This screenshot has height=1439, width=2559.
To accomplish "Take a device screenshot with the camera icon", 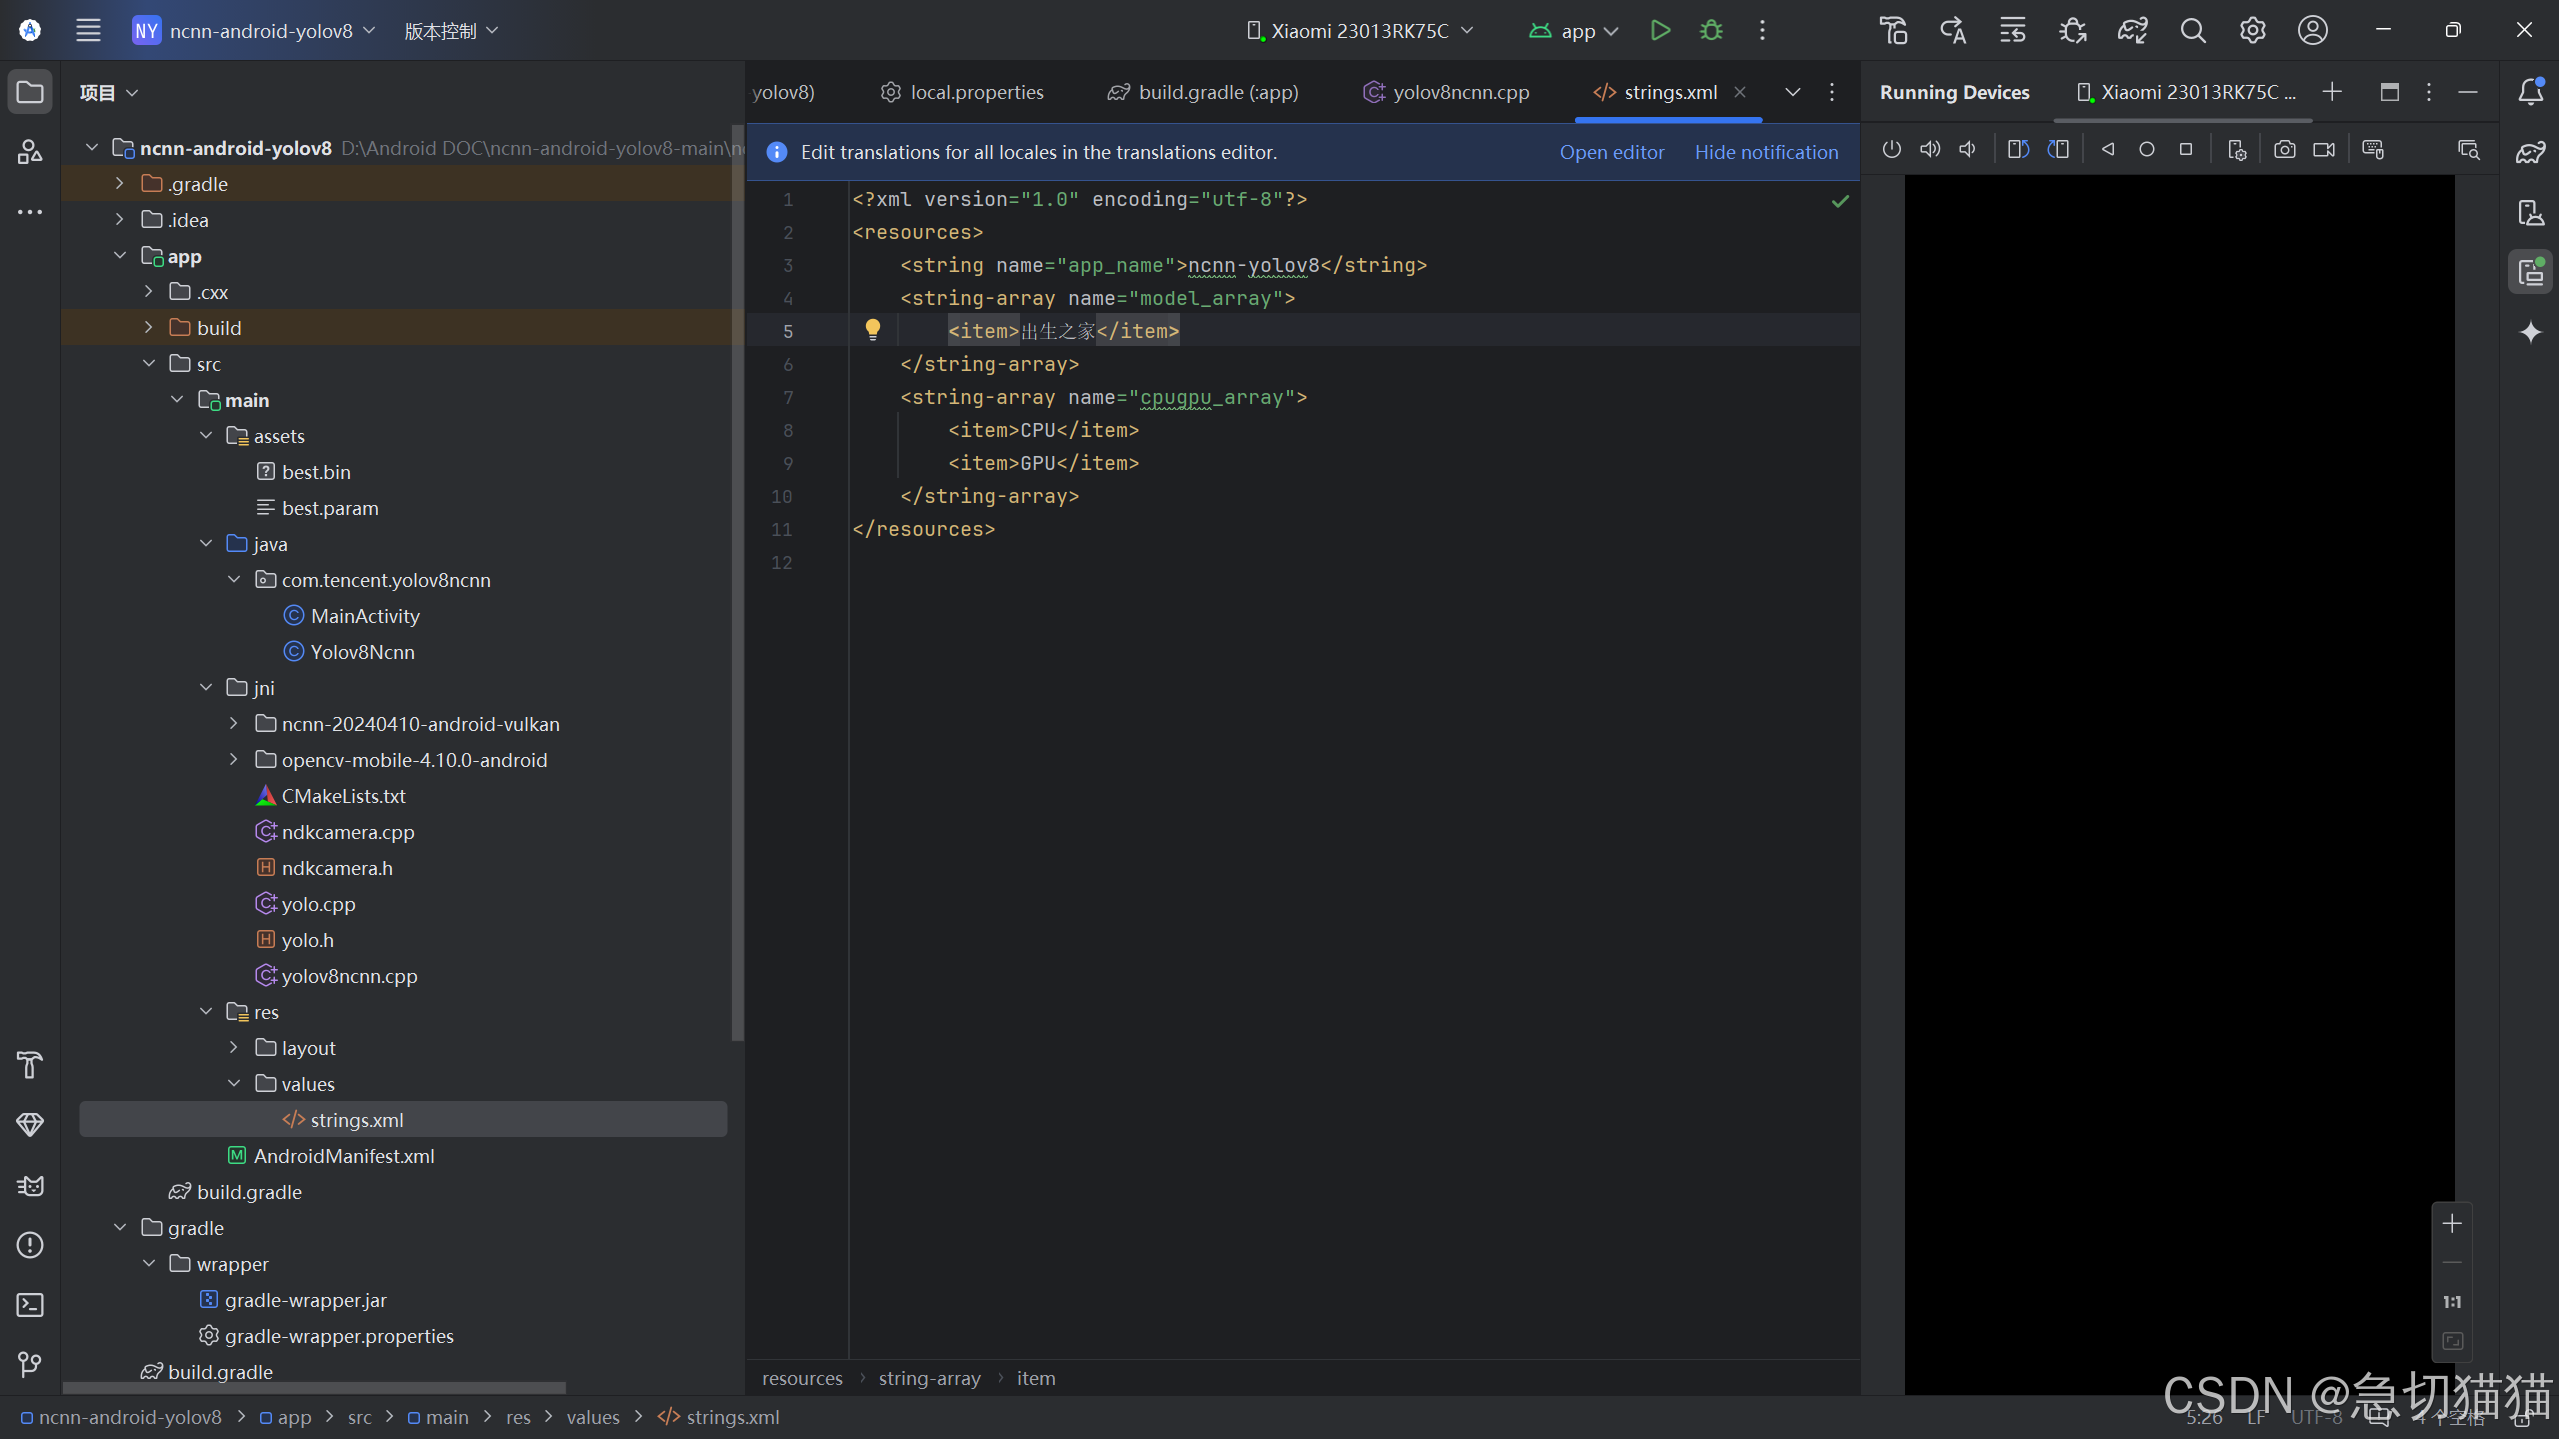I will 2284,150.
